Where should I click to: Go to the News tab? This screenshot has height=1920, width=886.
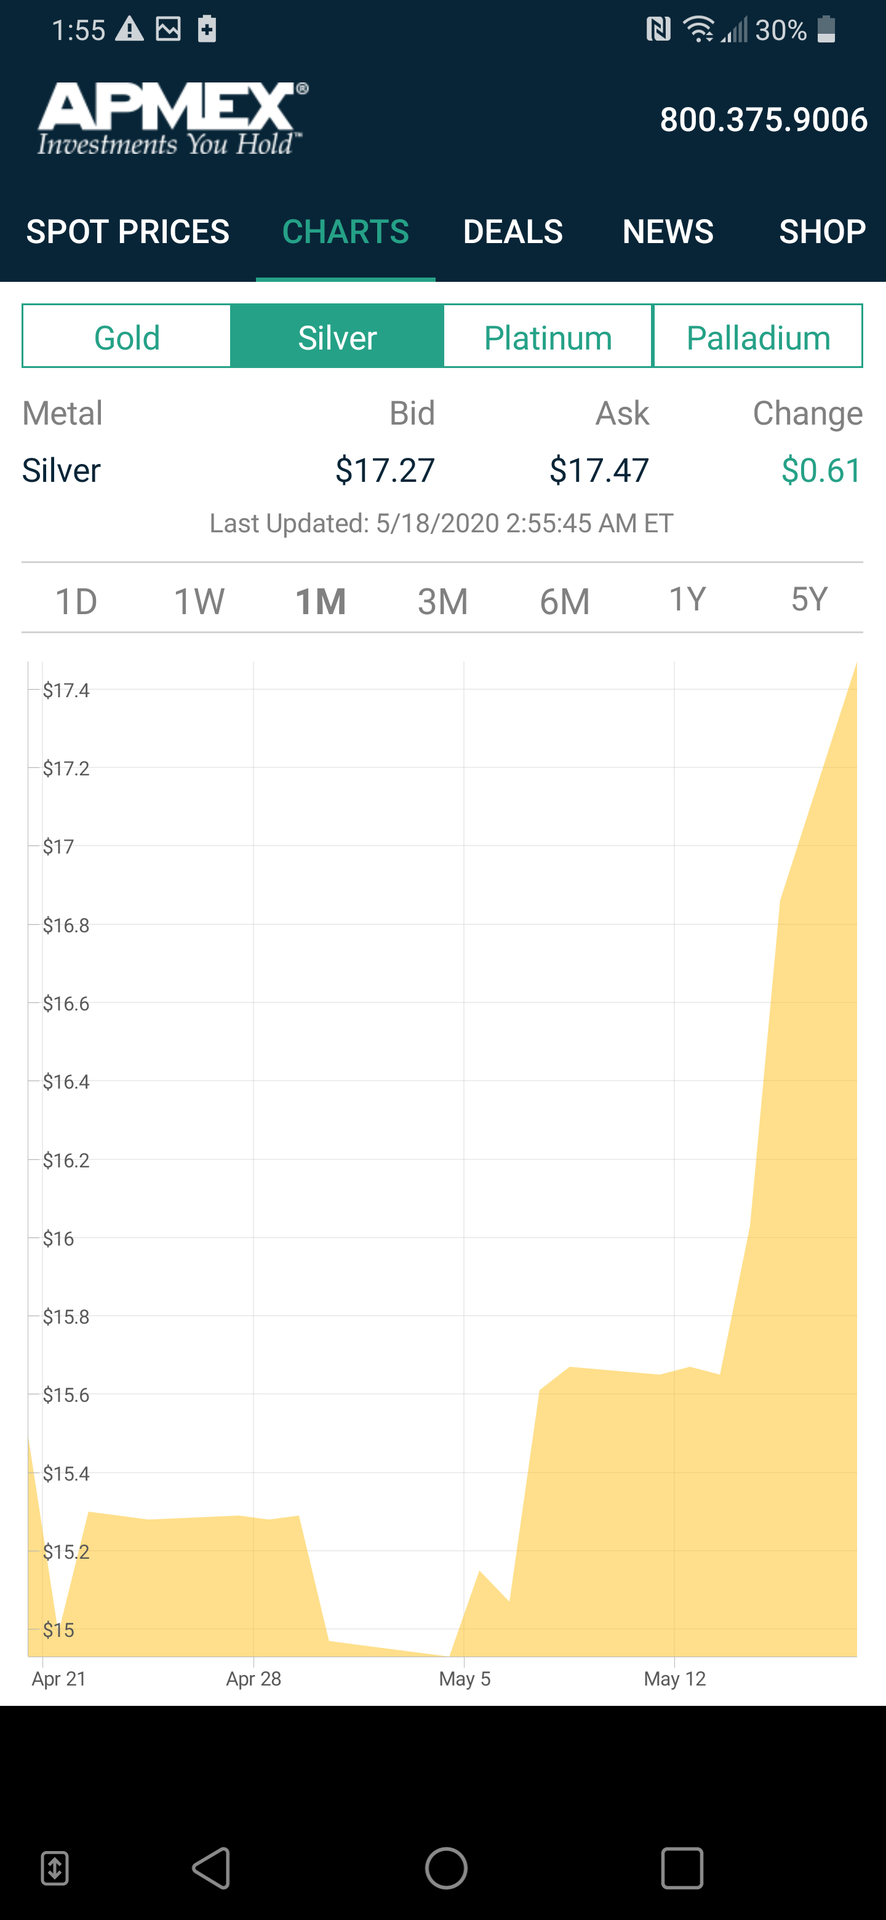coord(668,232)
